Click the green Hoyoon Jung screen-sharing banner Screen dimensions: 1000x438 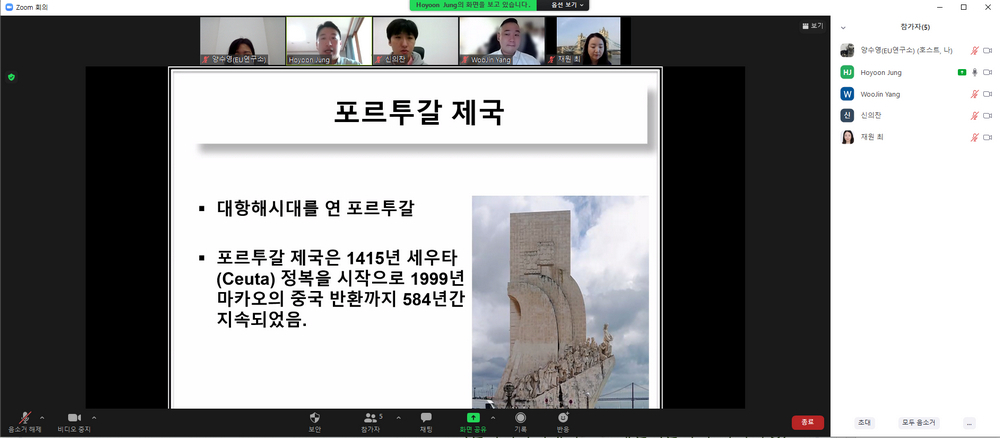click(x=473, y=5)
